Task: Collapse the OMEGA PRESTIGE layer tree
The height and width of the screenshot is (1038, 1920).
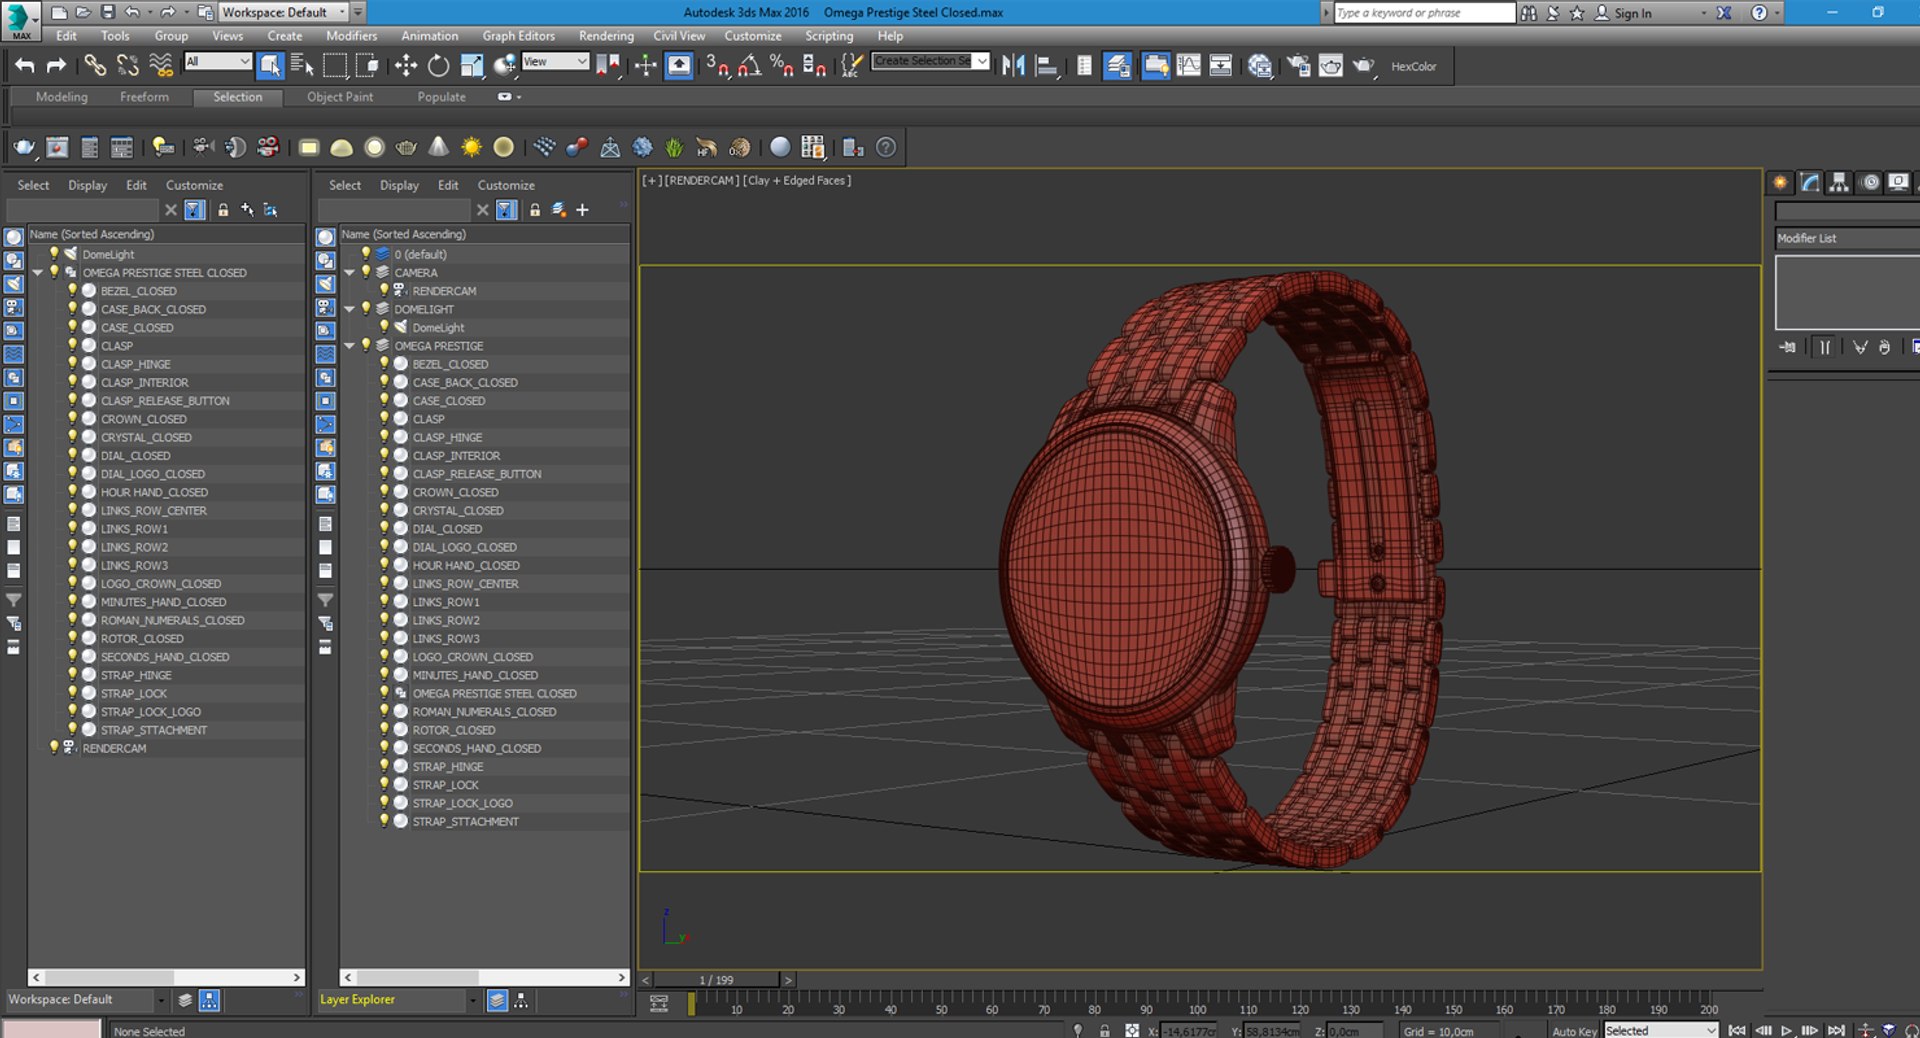Action: point(350,345)
